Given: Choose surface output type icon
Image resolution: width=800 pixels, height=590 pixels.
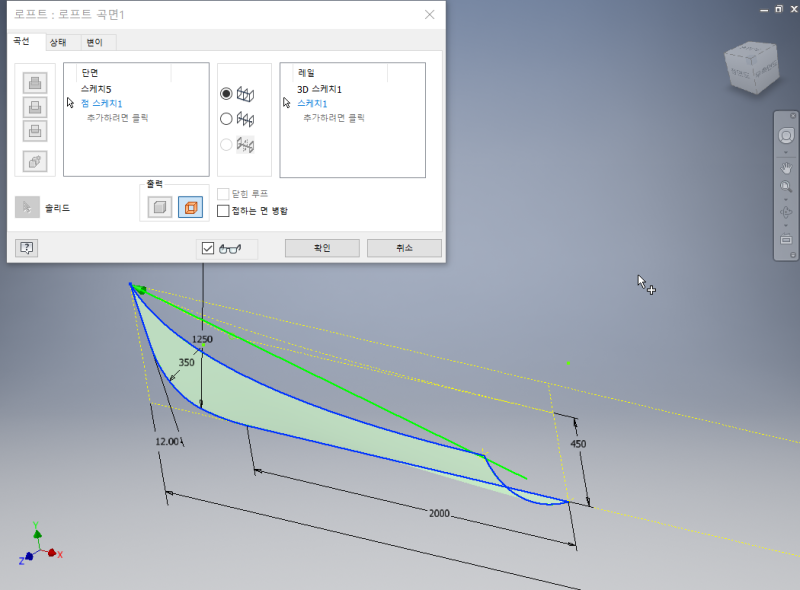Looking at the screenshot, I should pyautogui.click(x=190, y=207).
